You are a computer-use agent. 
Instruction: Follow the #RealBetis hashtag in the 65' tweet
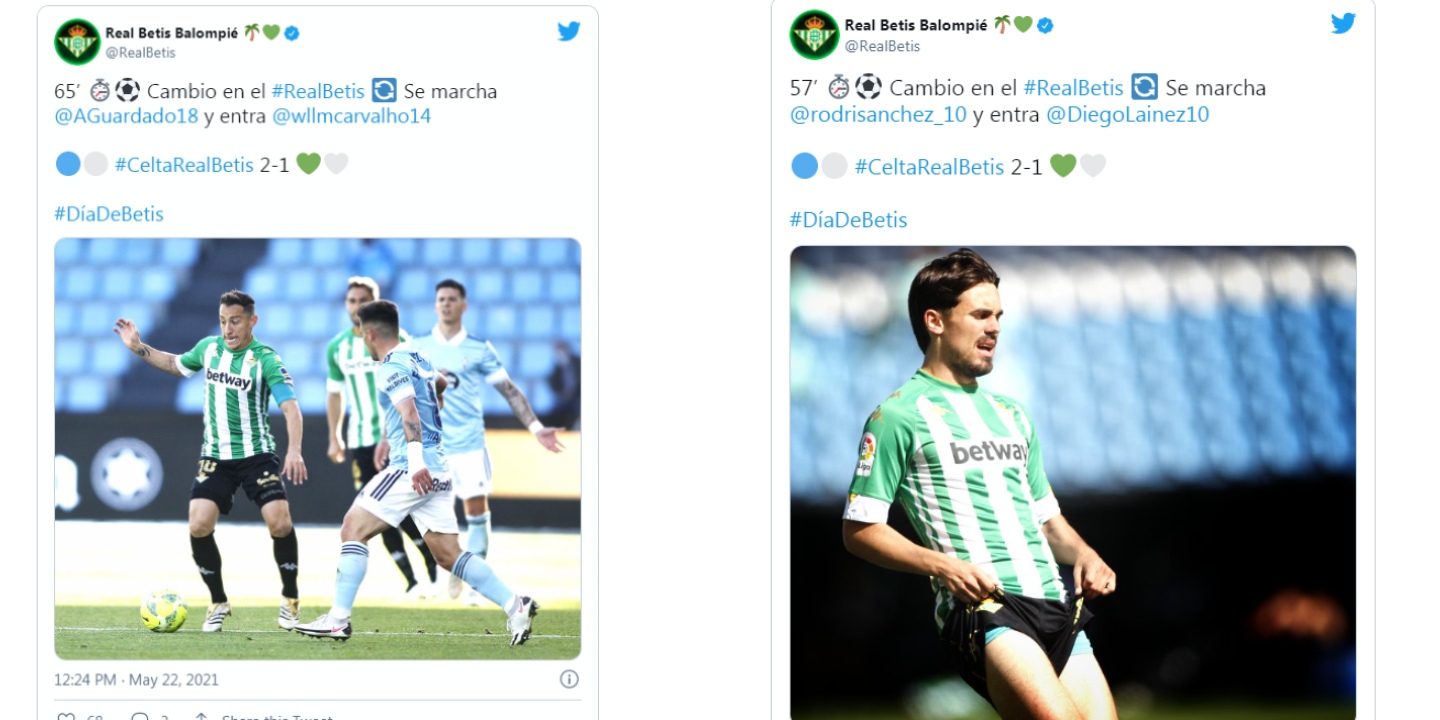click(x=317, y=91)
